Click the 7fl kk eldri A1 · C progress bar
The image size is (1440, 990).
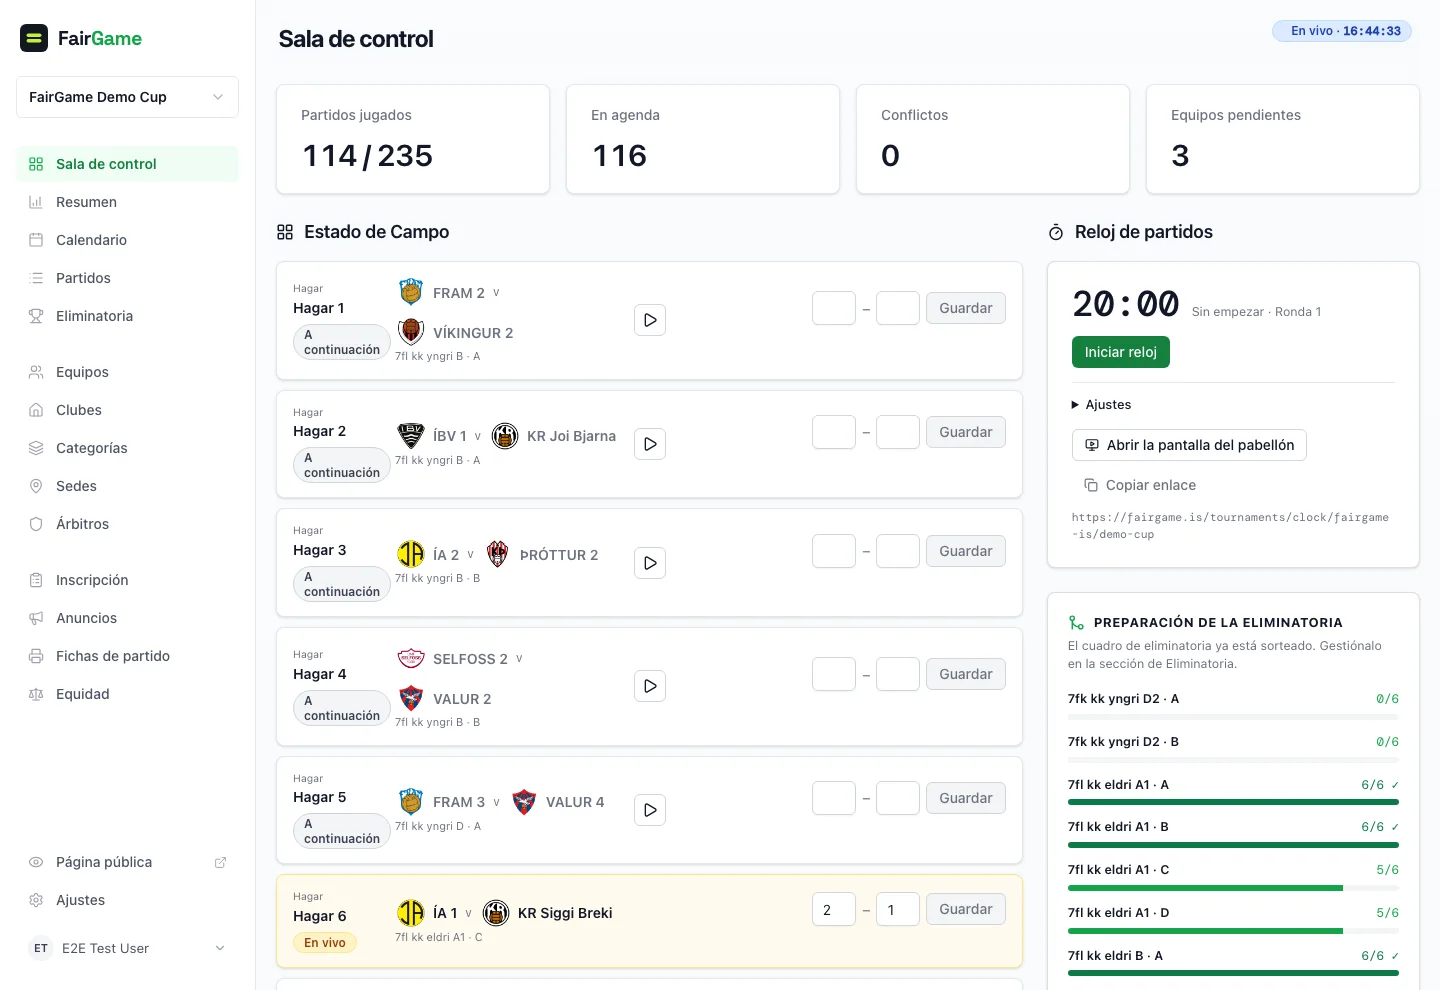coord(1233,888)
